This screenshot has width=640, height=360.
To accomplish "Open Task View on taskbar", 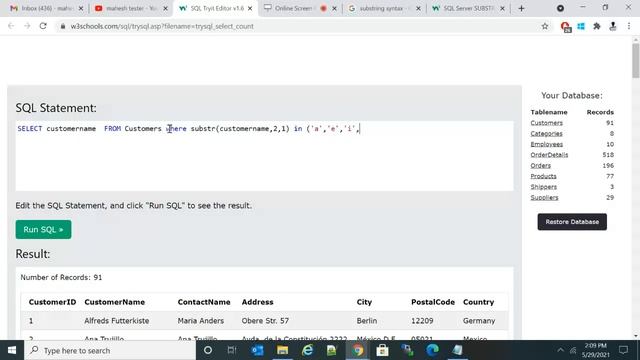I will point(232,350).
